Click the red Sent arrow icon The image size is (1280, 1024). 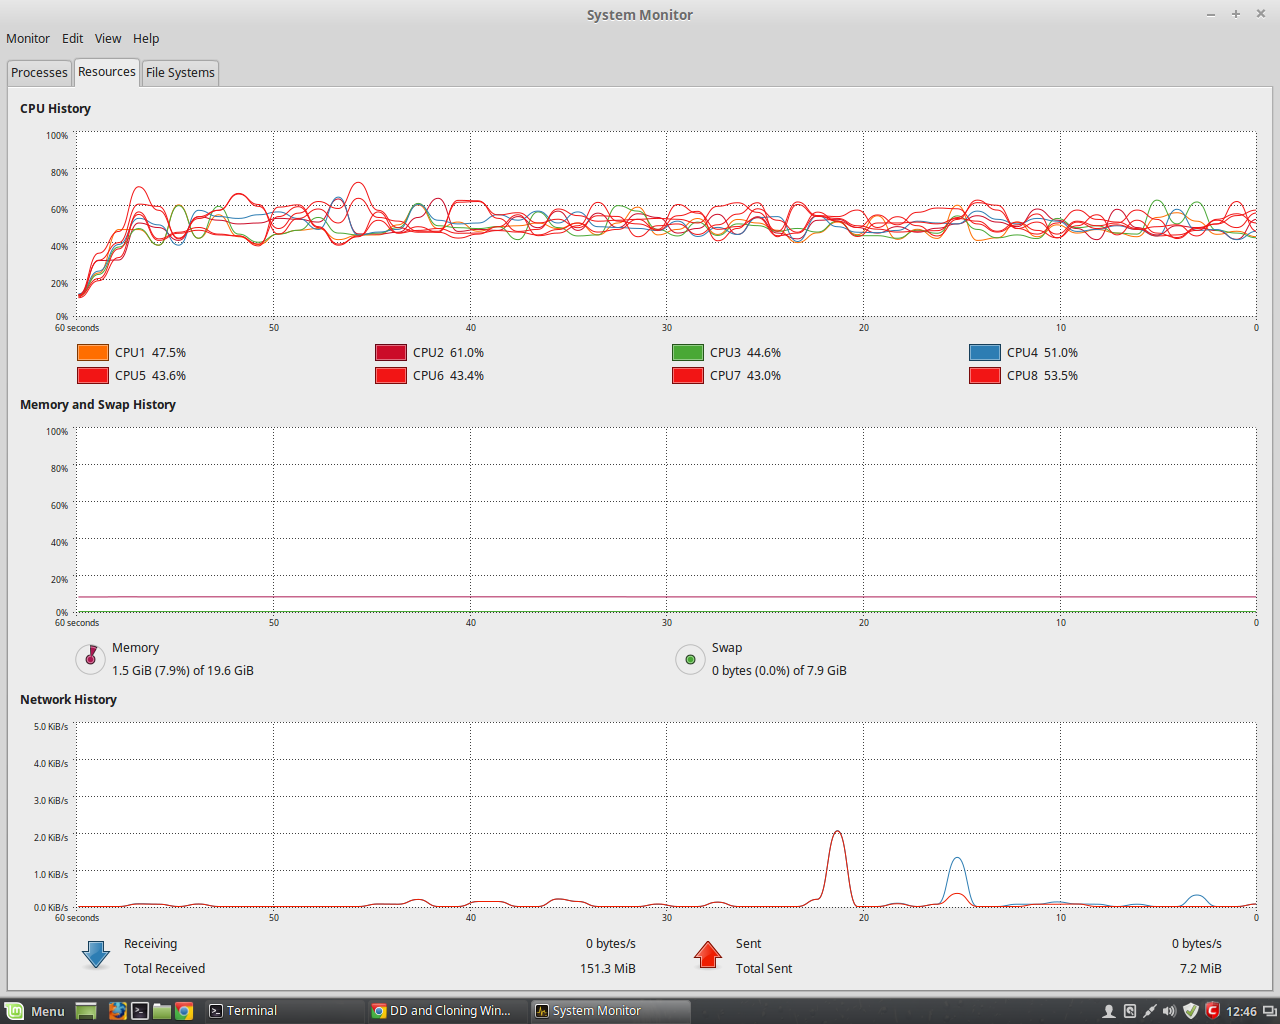pos(708,955)
